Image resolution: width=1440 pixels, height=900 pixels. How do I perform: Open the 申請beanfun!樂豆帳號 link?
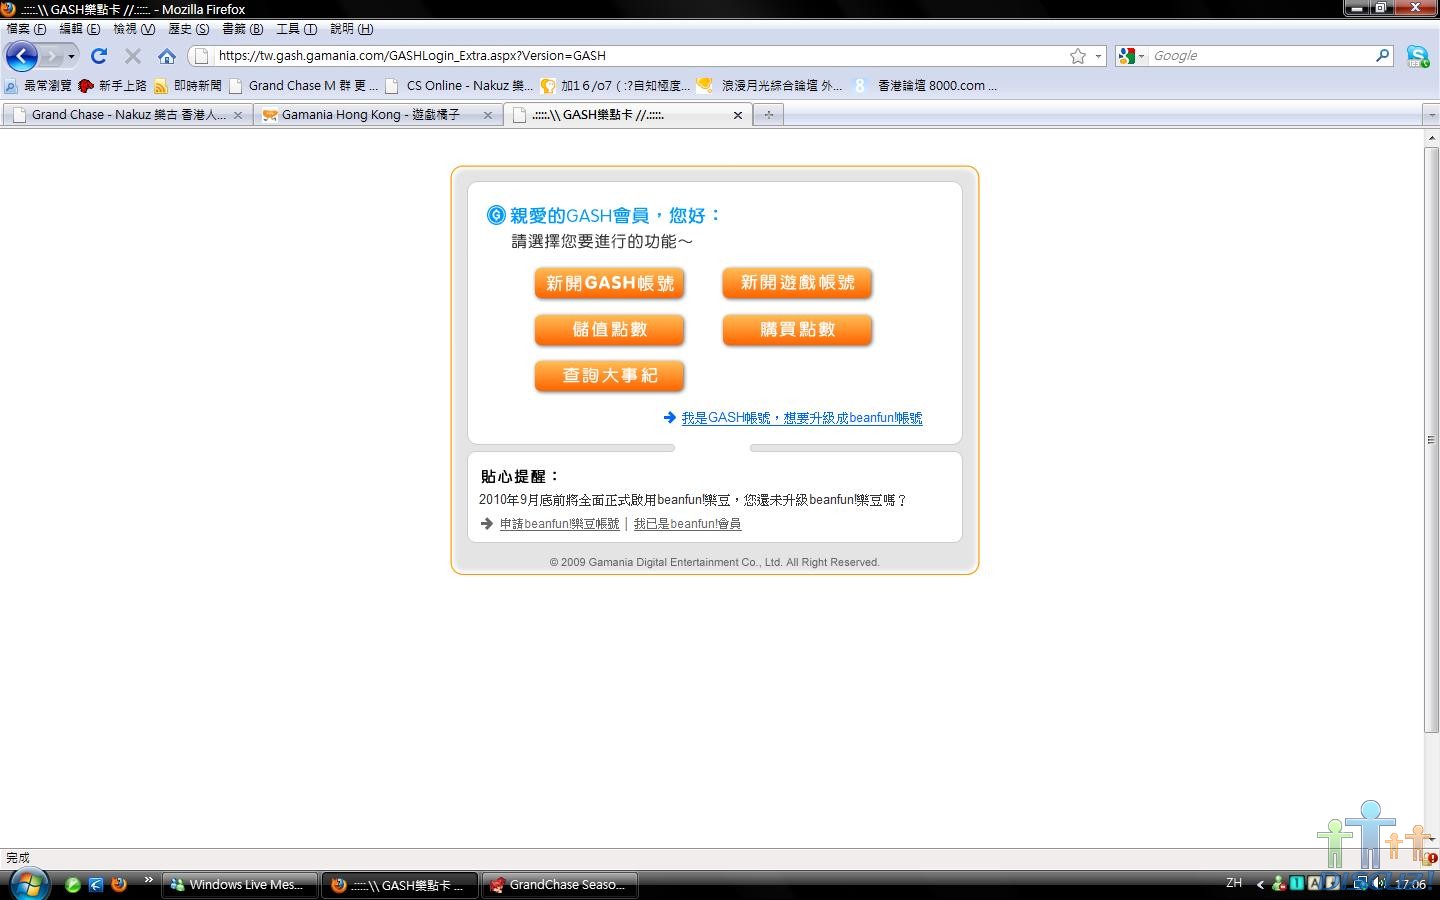(x=559, y=524)
